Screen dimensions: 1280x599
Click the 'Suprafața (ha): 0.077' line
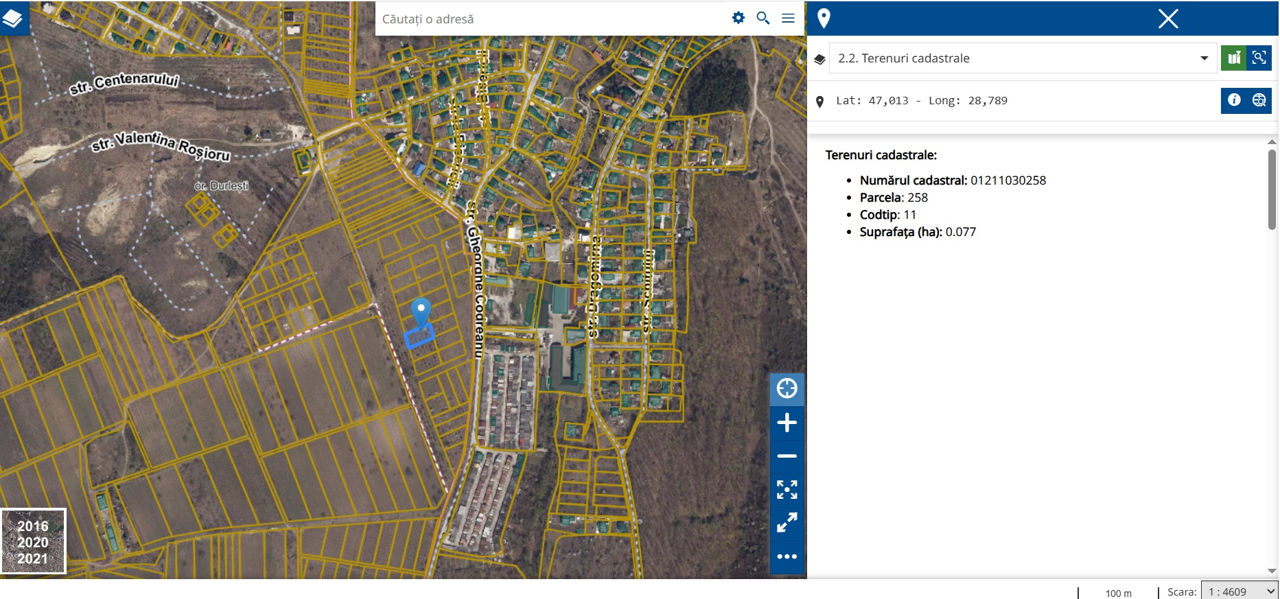click(918, 231)
